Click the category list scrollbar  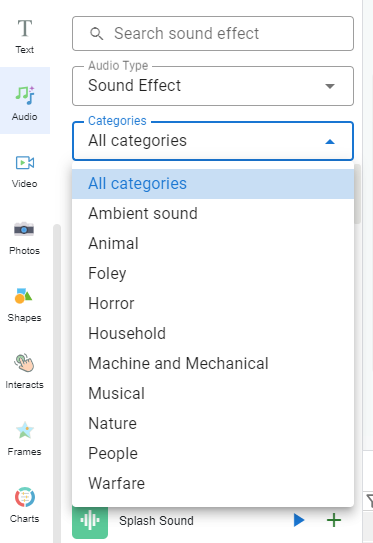pos(357,194)
